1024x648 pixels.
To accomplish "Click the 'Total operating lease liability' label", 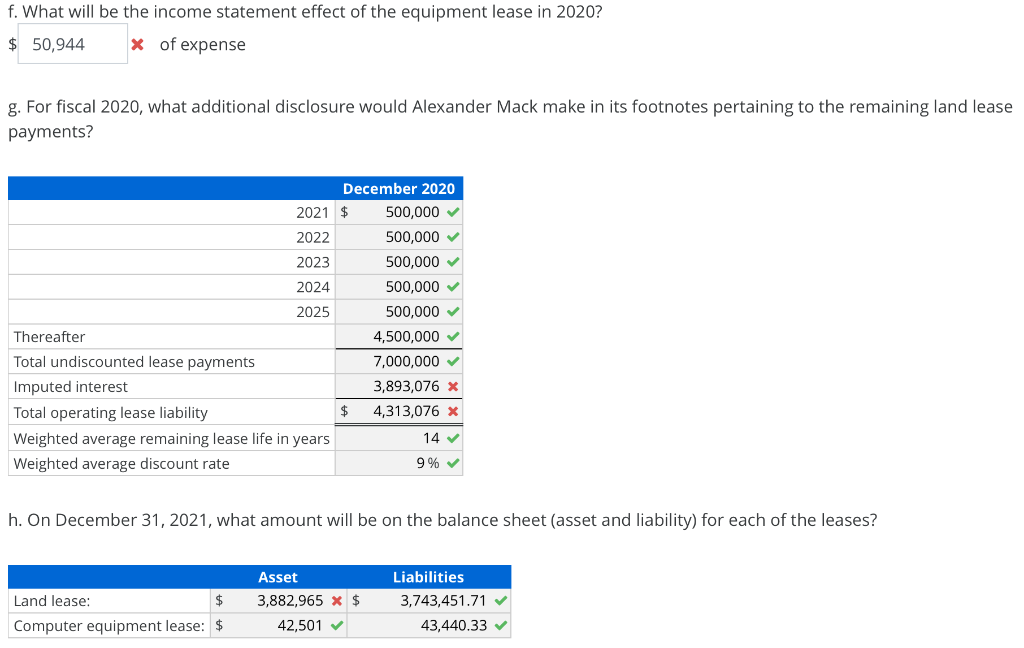I will [110, 413].
